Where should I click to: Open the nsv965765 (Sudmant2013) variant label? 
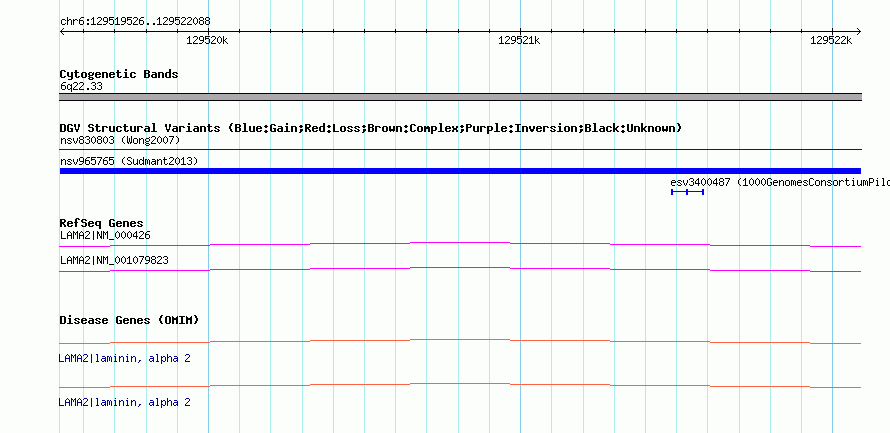[x=129, y=162]
